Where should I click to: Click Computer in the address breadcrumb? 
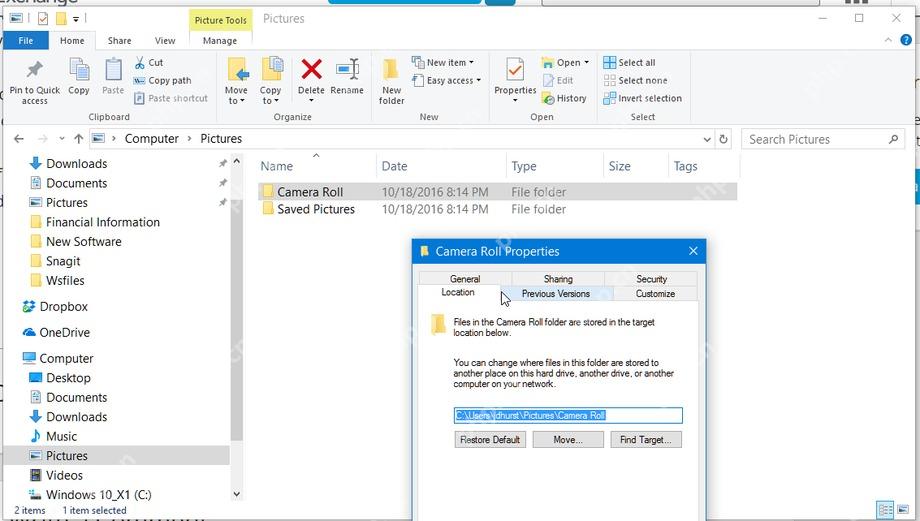(151, 139)
